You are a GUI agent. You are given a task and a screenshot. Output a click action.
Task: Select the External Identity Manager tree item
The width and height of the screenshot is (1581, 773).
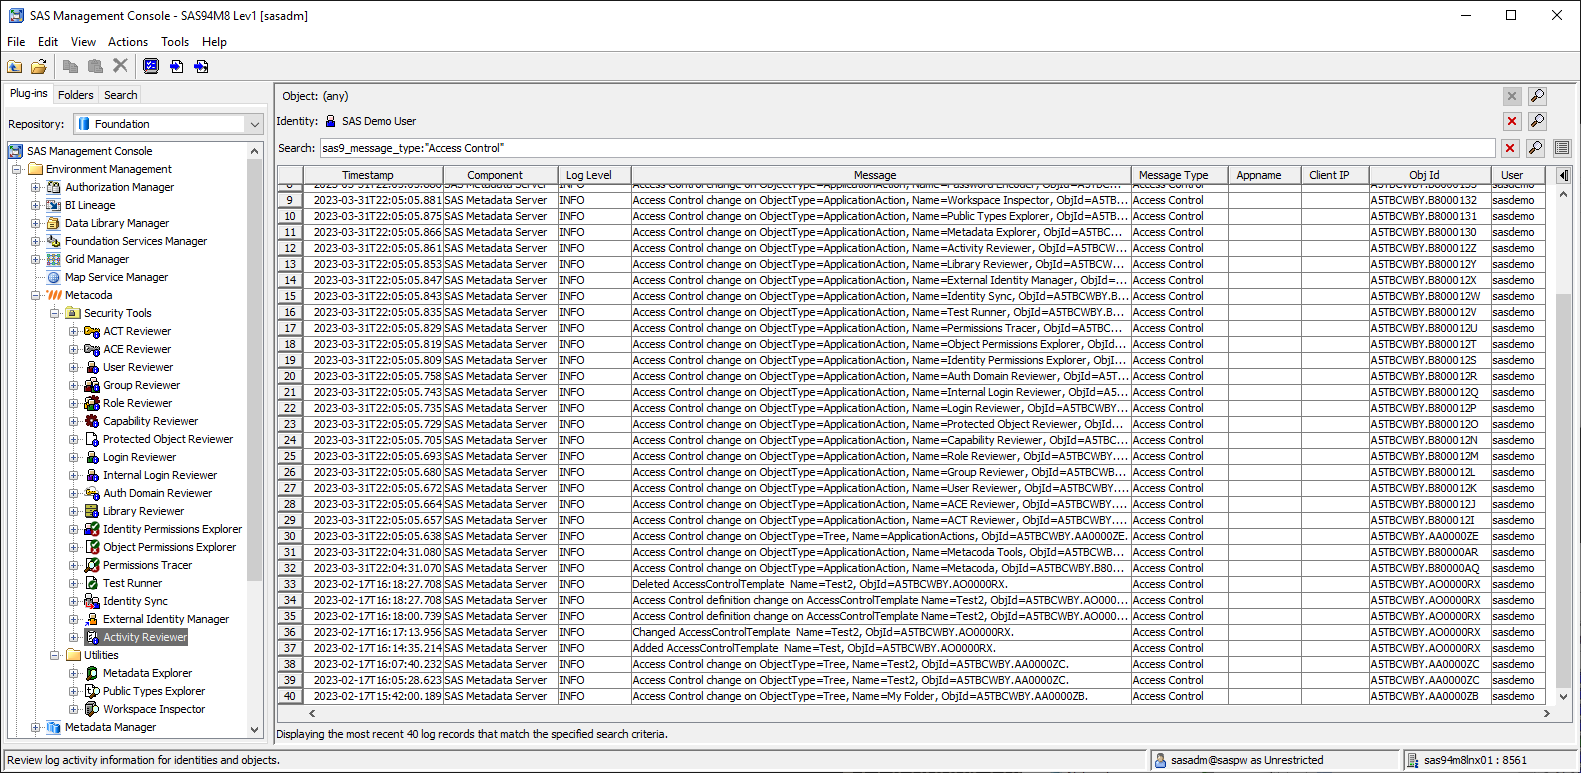pos(166,619)
